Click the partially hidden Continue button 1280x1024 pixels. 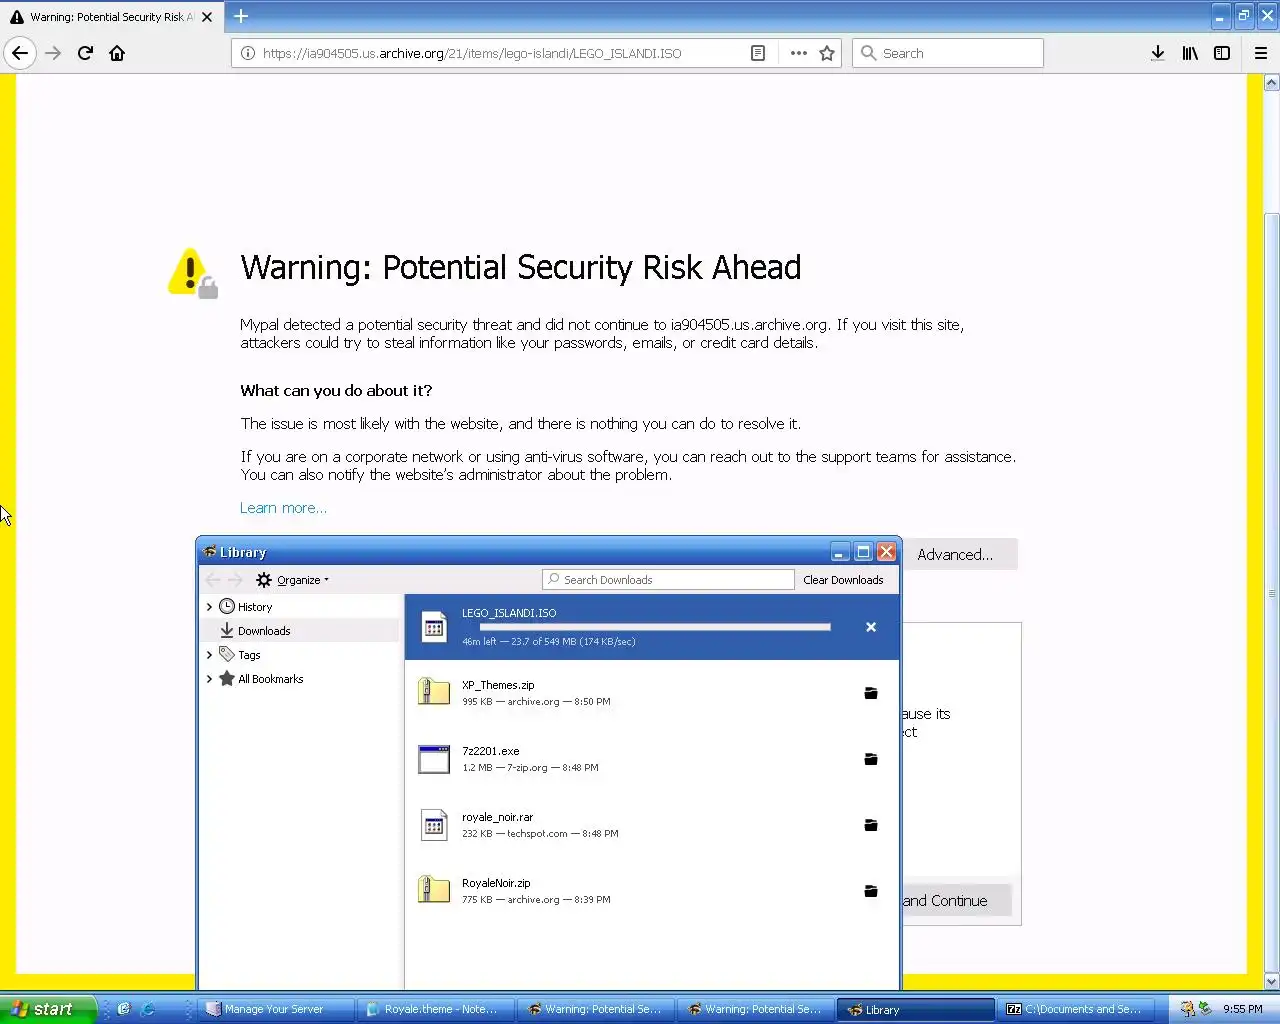tap(957, 900)
